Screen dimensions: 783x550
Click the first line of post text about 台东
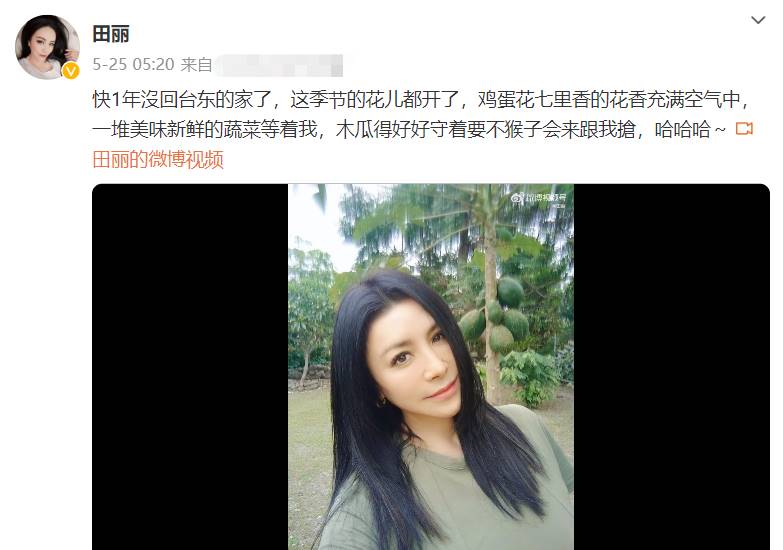pos(421,99)
